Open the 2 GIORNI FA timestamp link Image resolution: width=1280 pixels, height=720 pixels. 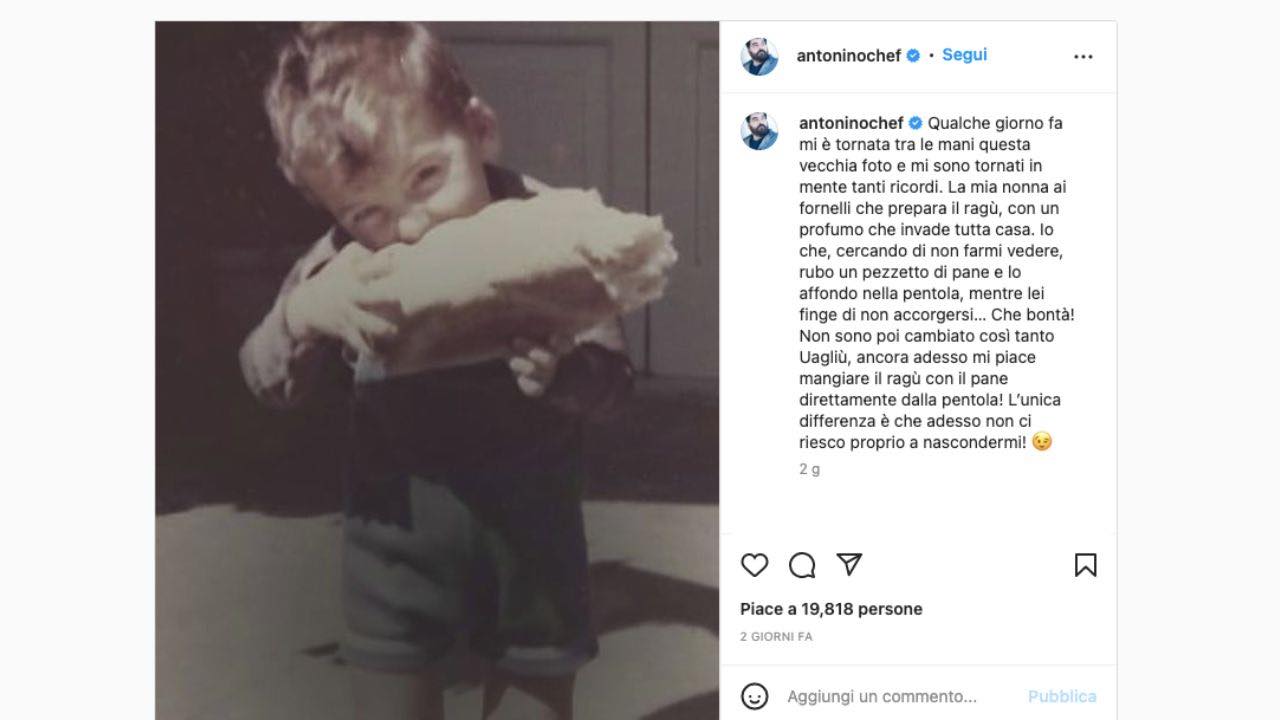click(x=776, y=636)
